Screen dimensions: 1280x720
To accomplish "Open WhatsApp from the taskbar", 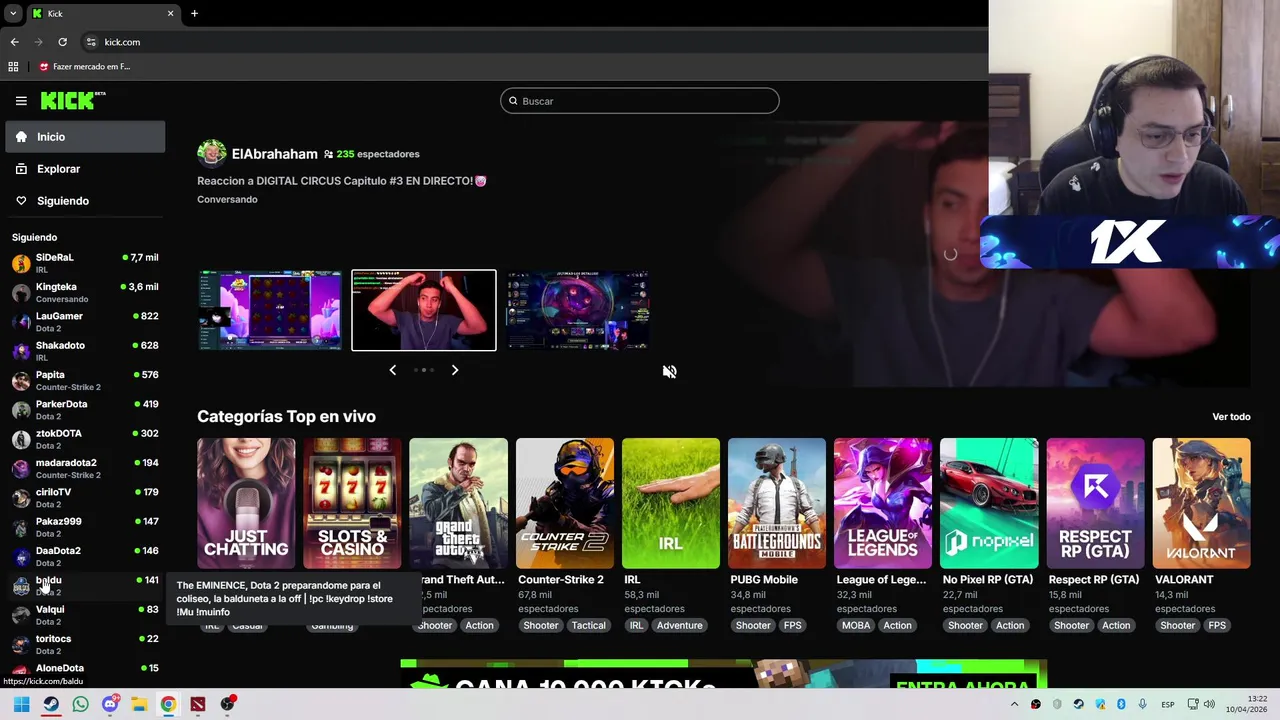I will [80, 704].
